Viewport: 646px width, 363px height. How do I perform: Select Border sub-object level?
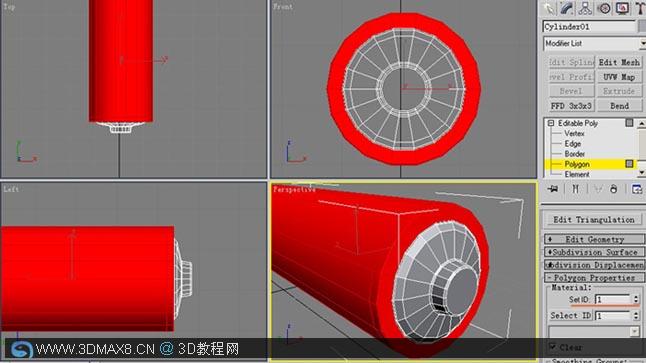tap(575, 154)
